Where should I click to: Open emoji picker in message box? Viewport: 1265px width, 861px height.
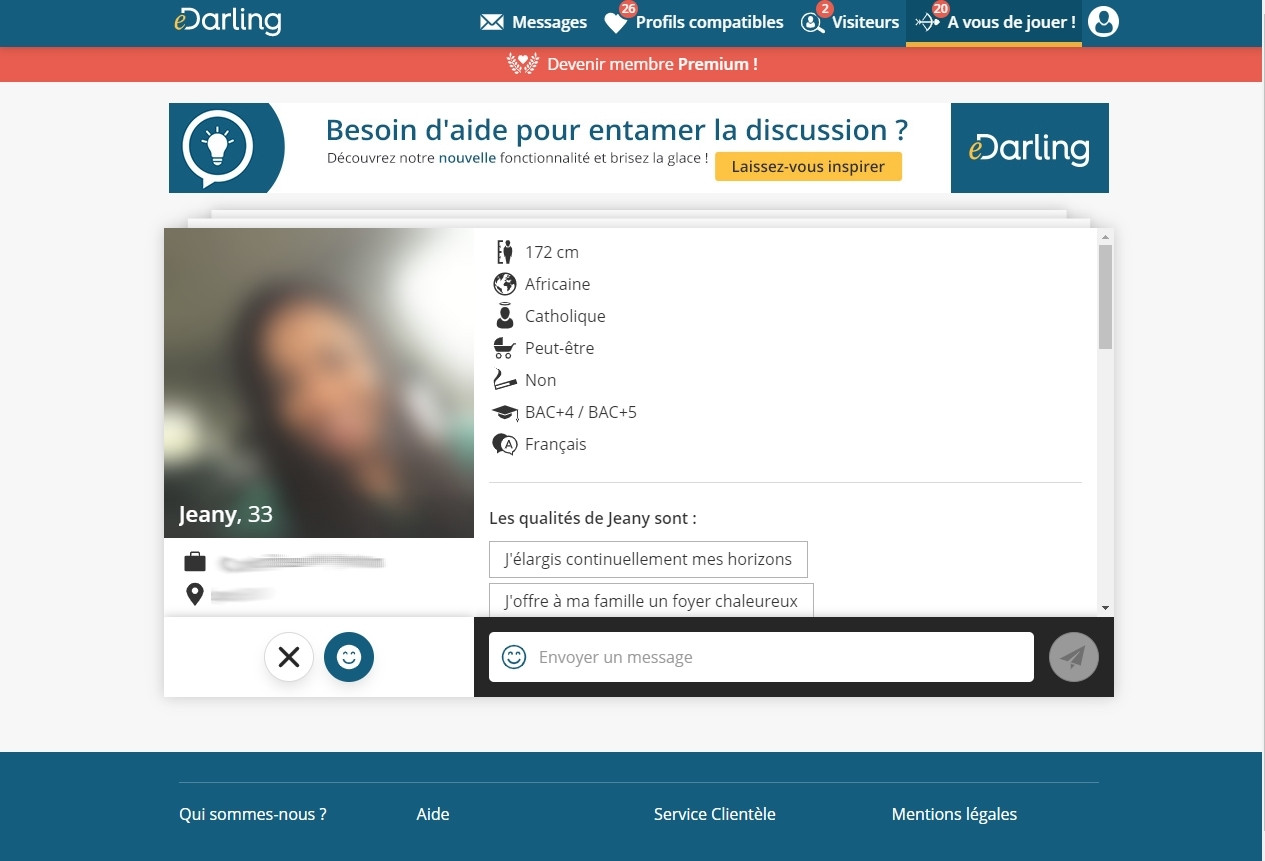(514, 657)
